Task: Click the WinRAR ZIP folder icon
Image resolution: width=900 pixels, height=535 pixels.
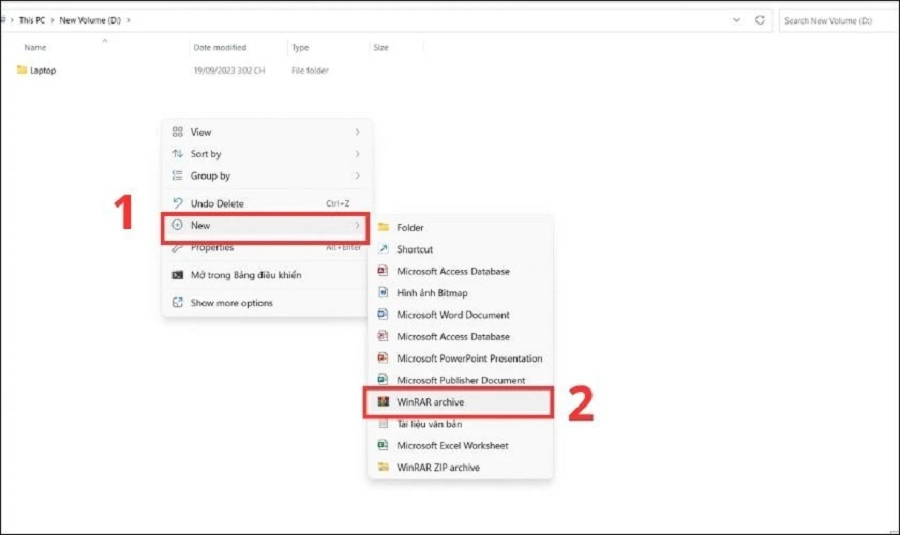Action: coord(383,467)
